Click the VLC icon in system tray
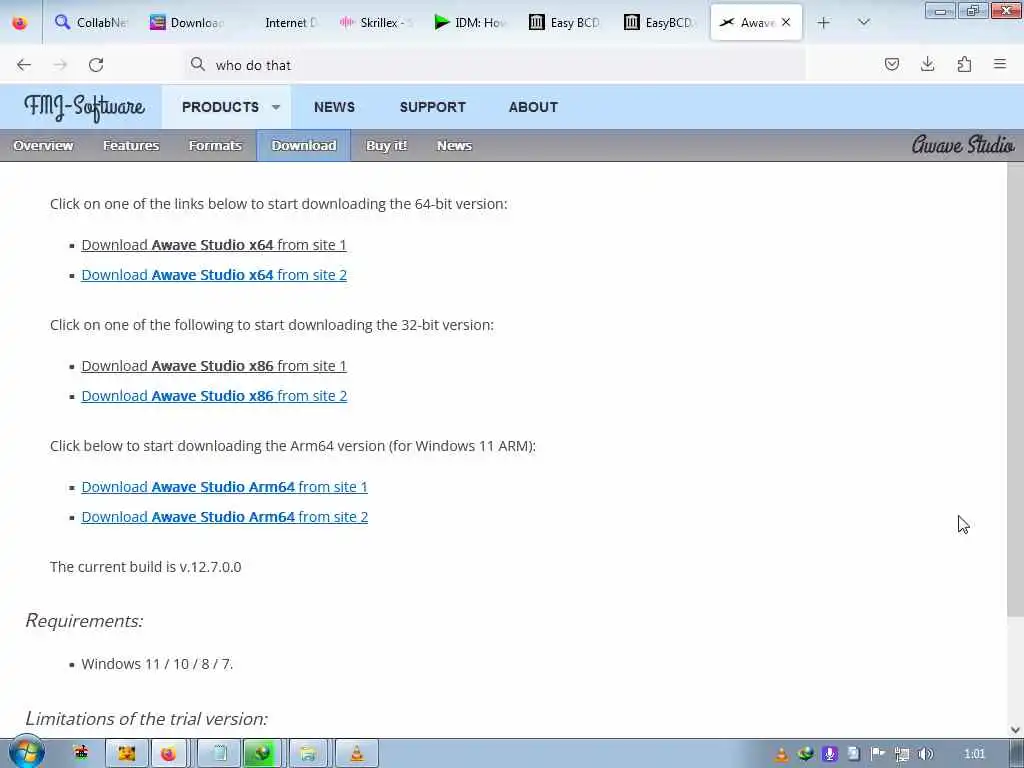Image resolution: width=1024 pixels, height=768 pixels. pyautogui.click(x=781, y=754)
